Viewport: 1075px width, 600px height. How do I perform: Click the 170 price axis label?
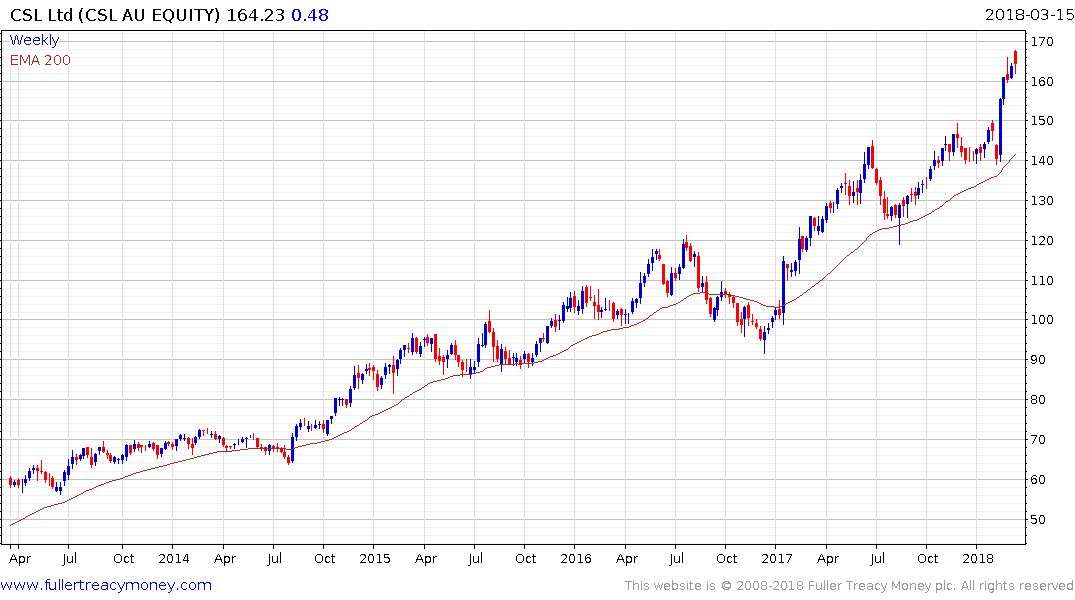(1042, 42)
